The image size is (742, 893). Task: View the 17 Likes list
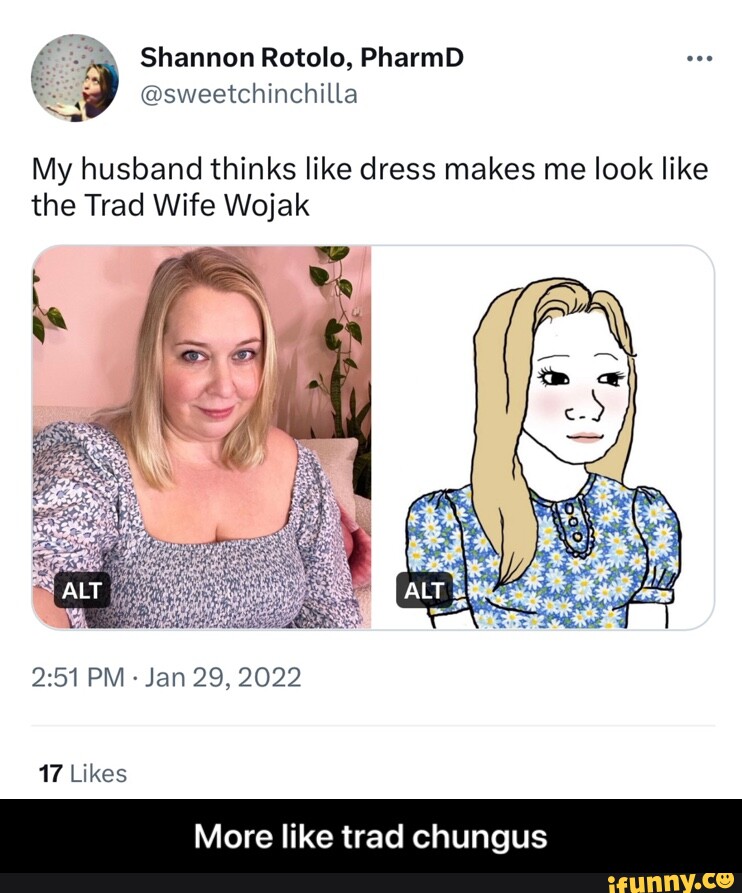(x=83, y=773)
